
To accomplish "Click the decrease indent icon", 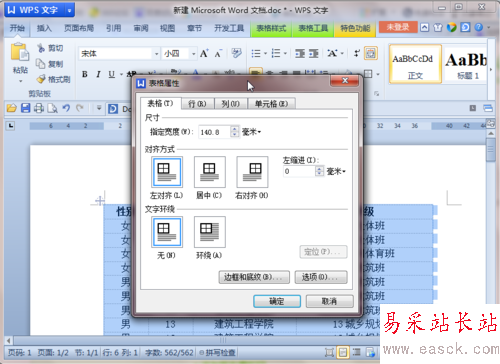I will (300, 53).
